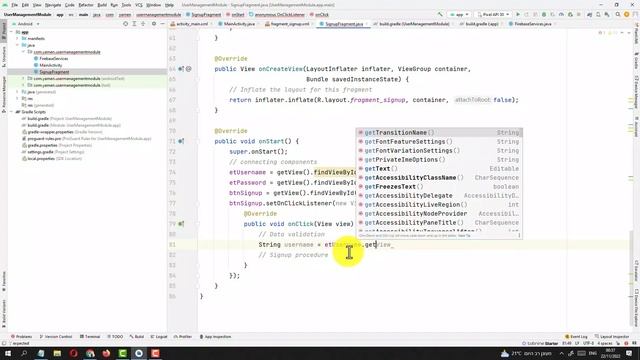Switch to the fragment_signup.xml tab
The image size is (640, 360).
click(290, 24)
